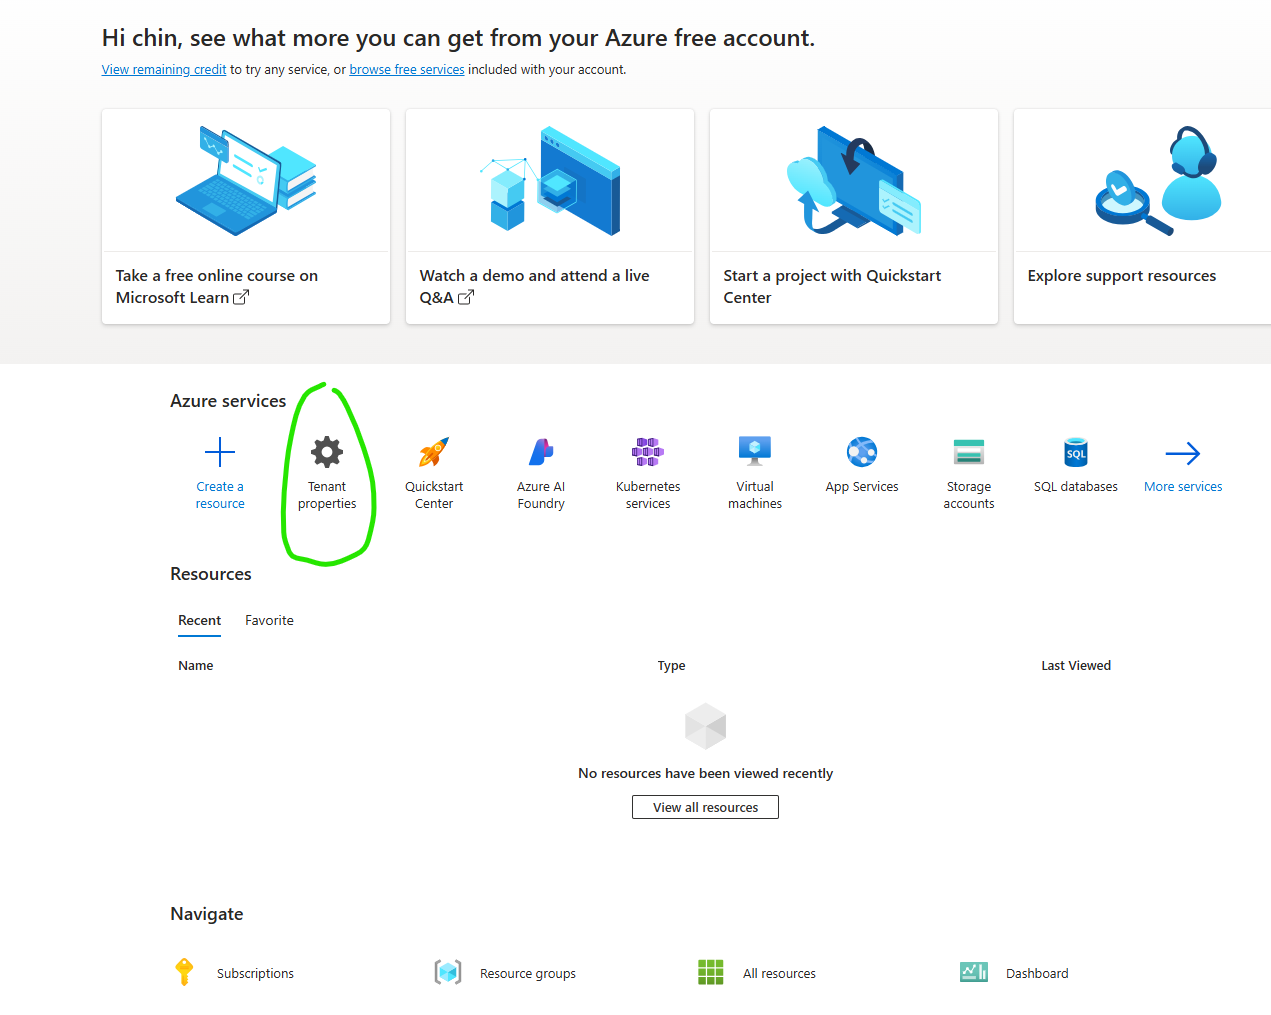Click the Create a resource plus icon
1271x1015 pixels.
(x=220, y=452)
